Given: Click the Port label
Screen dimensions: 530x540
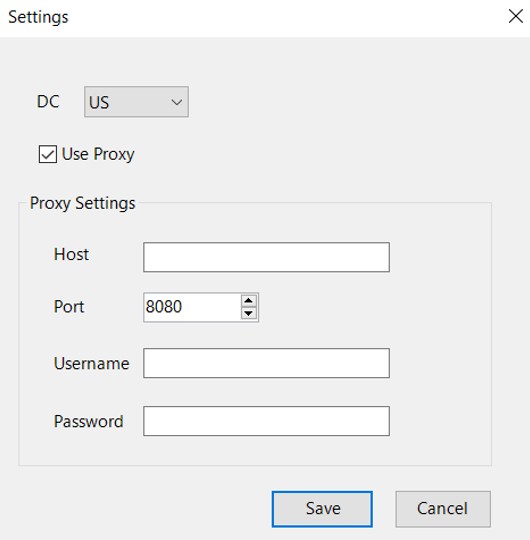Looking at the screenshot, I should 69,307.
